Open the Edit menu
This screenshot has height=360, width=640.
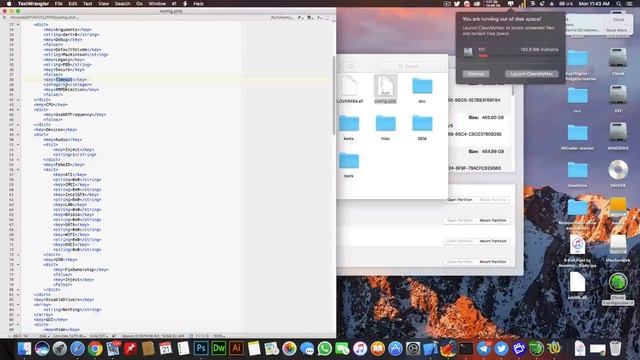(x=73, y=4)
